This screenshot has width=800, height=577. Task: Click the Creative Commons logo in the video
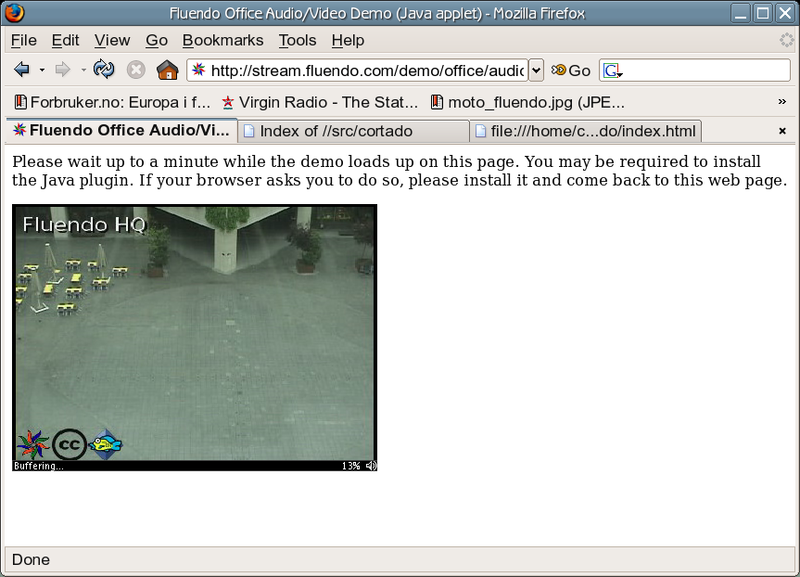coord(69,444)
